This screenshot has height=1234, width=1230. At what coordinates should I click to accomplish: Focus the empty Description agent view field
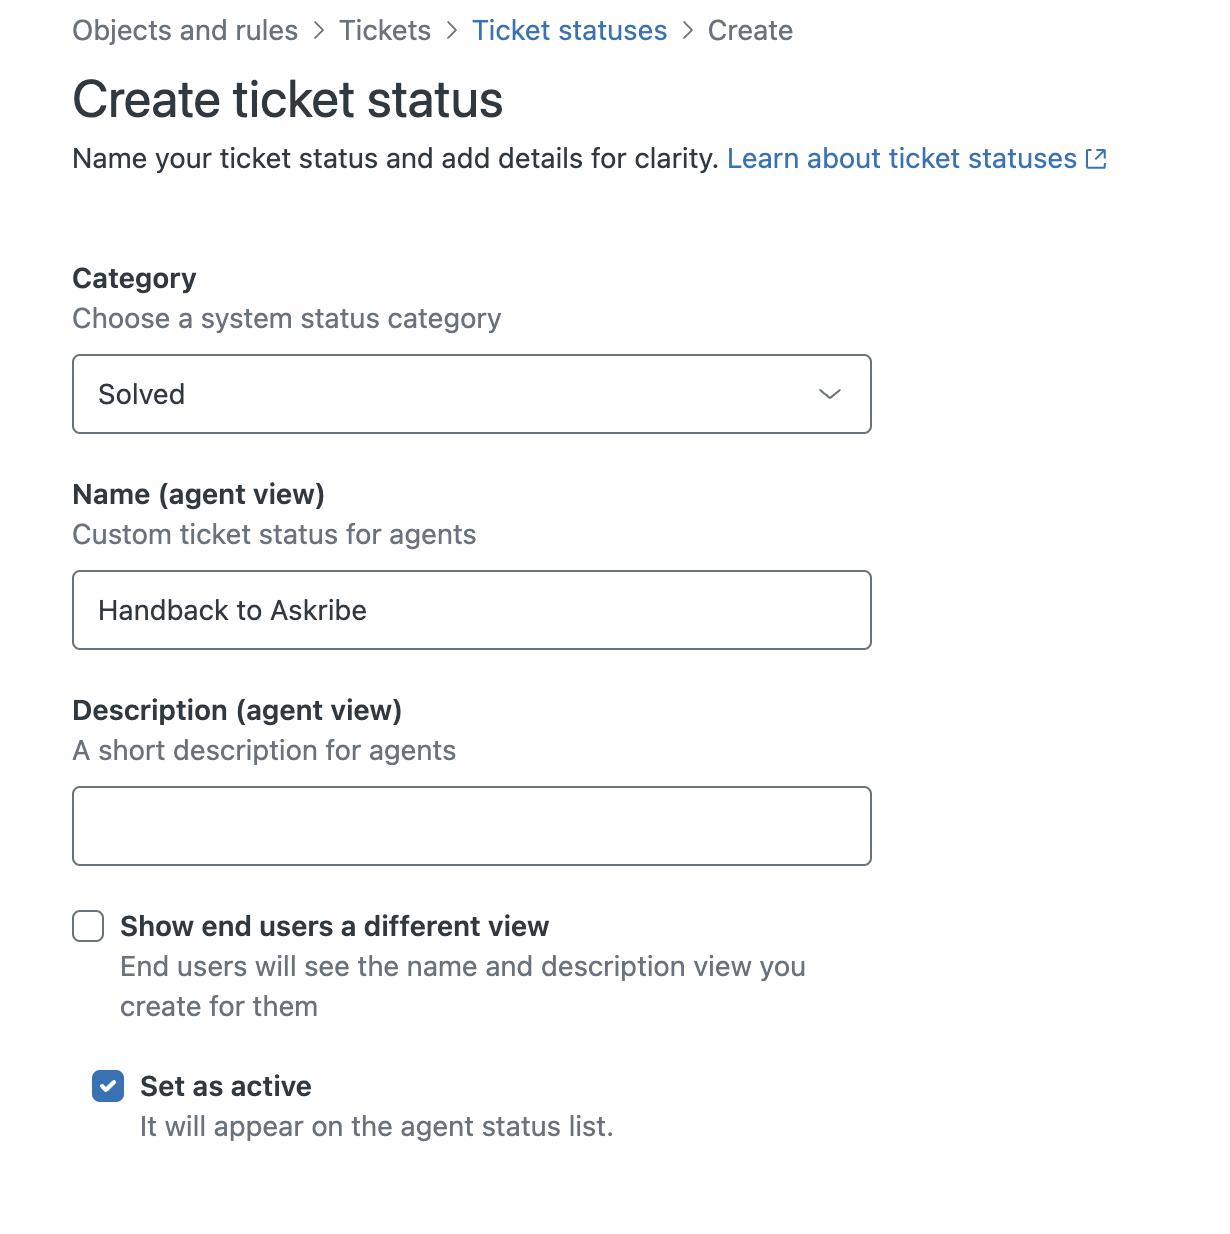point(471,826)
